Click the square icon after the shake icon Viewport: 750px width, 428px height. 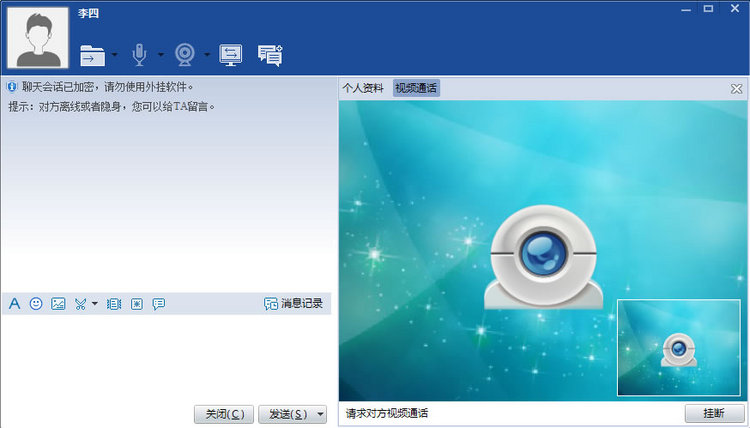137,304
